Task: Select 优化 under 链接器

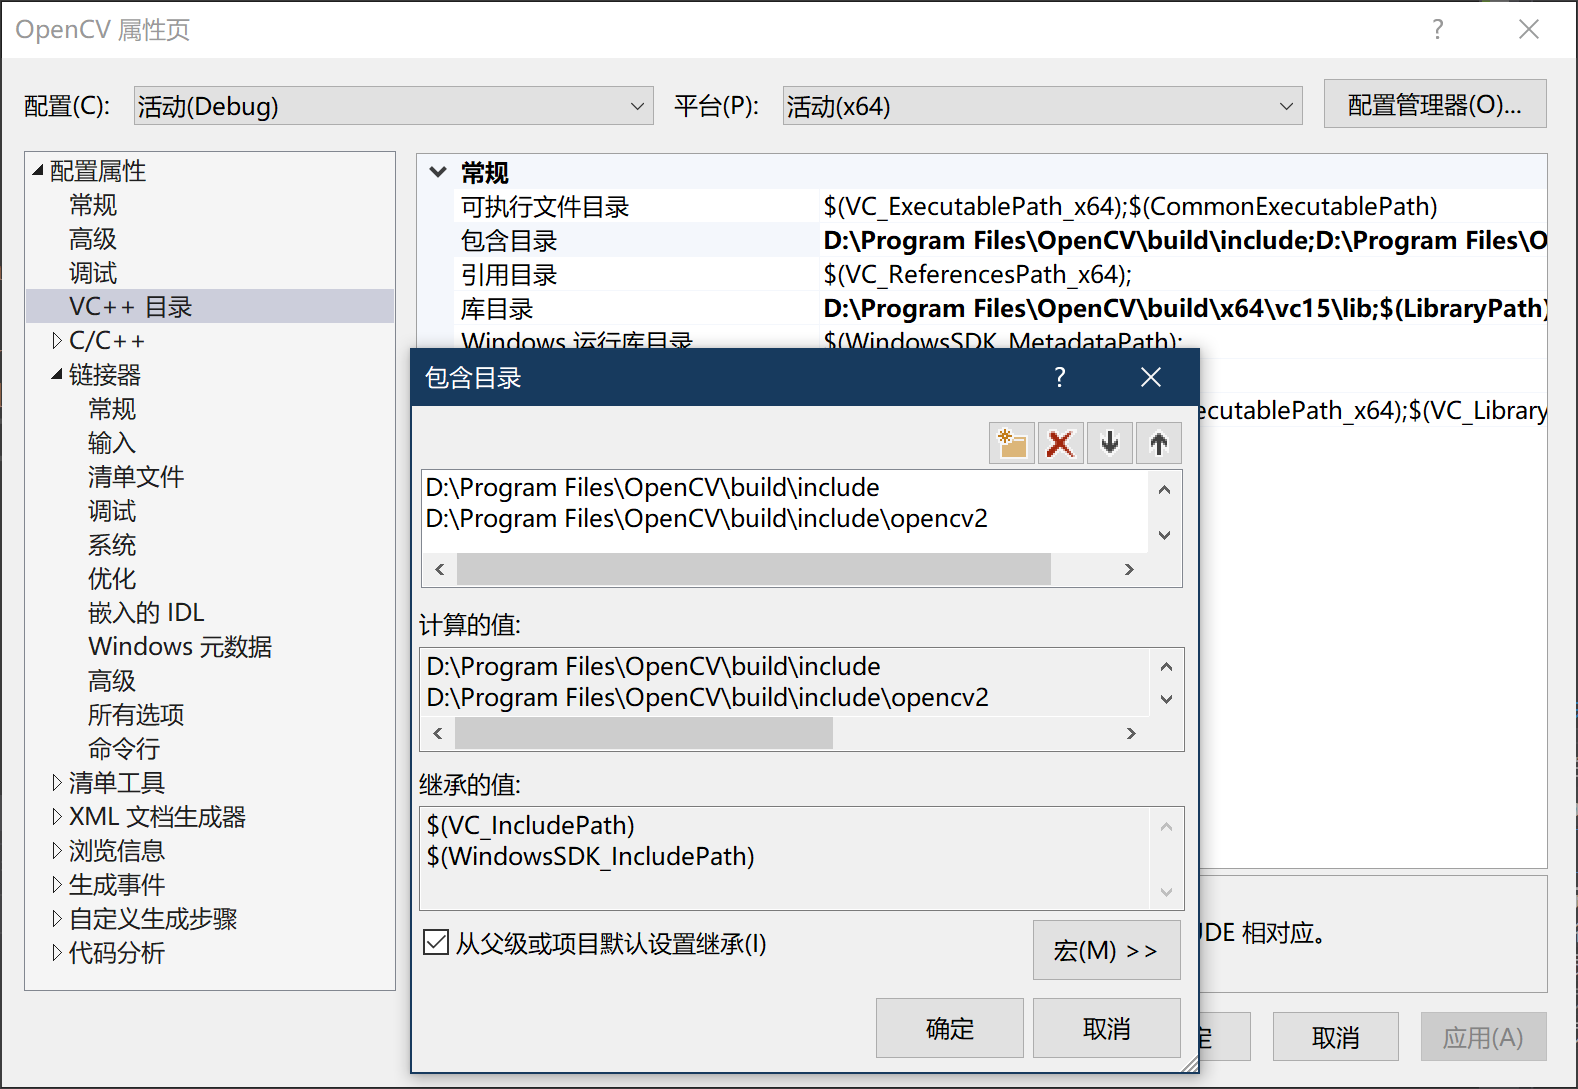Action: point(112,579)
